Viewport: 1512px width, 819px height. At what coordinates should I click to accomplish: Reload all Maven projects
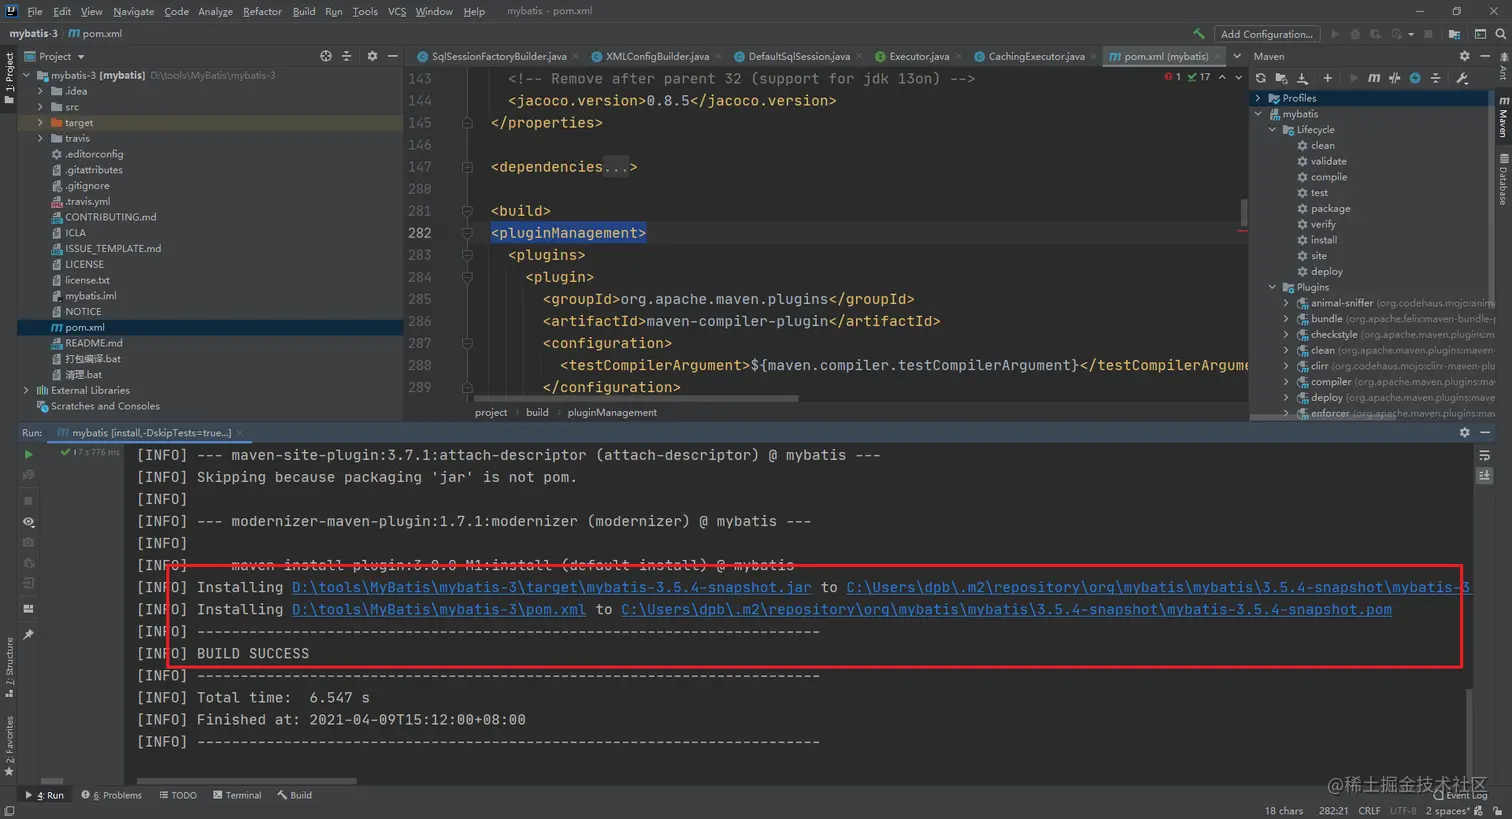tap(1261, 78)
